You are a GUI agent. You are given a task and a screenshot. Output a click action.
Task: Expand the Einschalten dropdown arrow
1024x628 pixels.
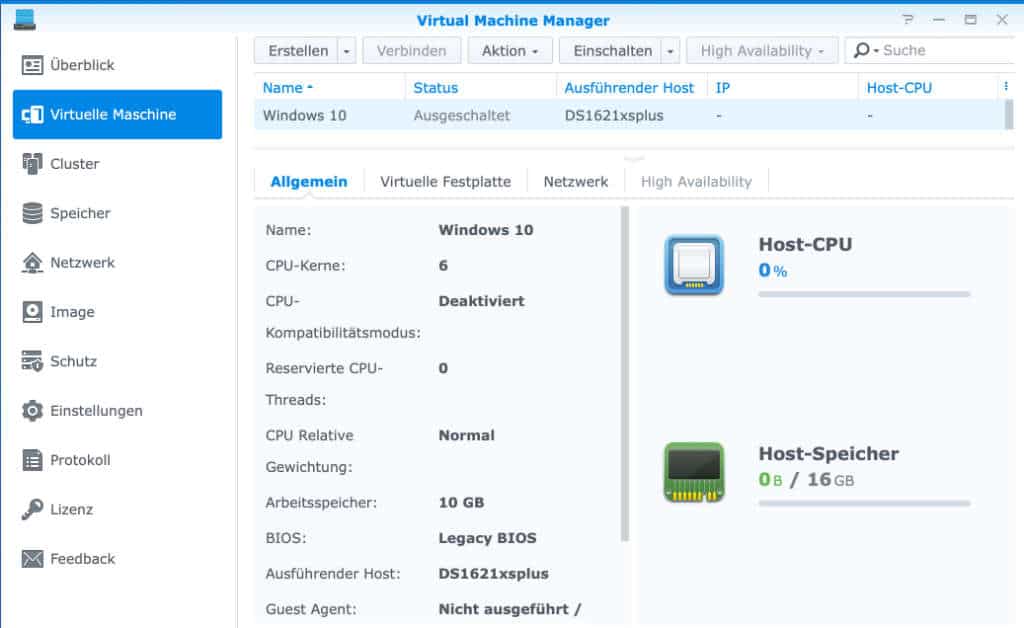tap(670, 51)
